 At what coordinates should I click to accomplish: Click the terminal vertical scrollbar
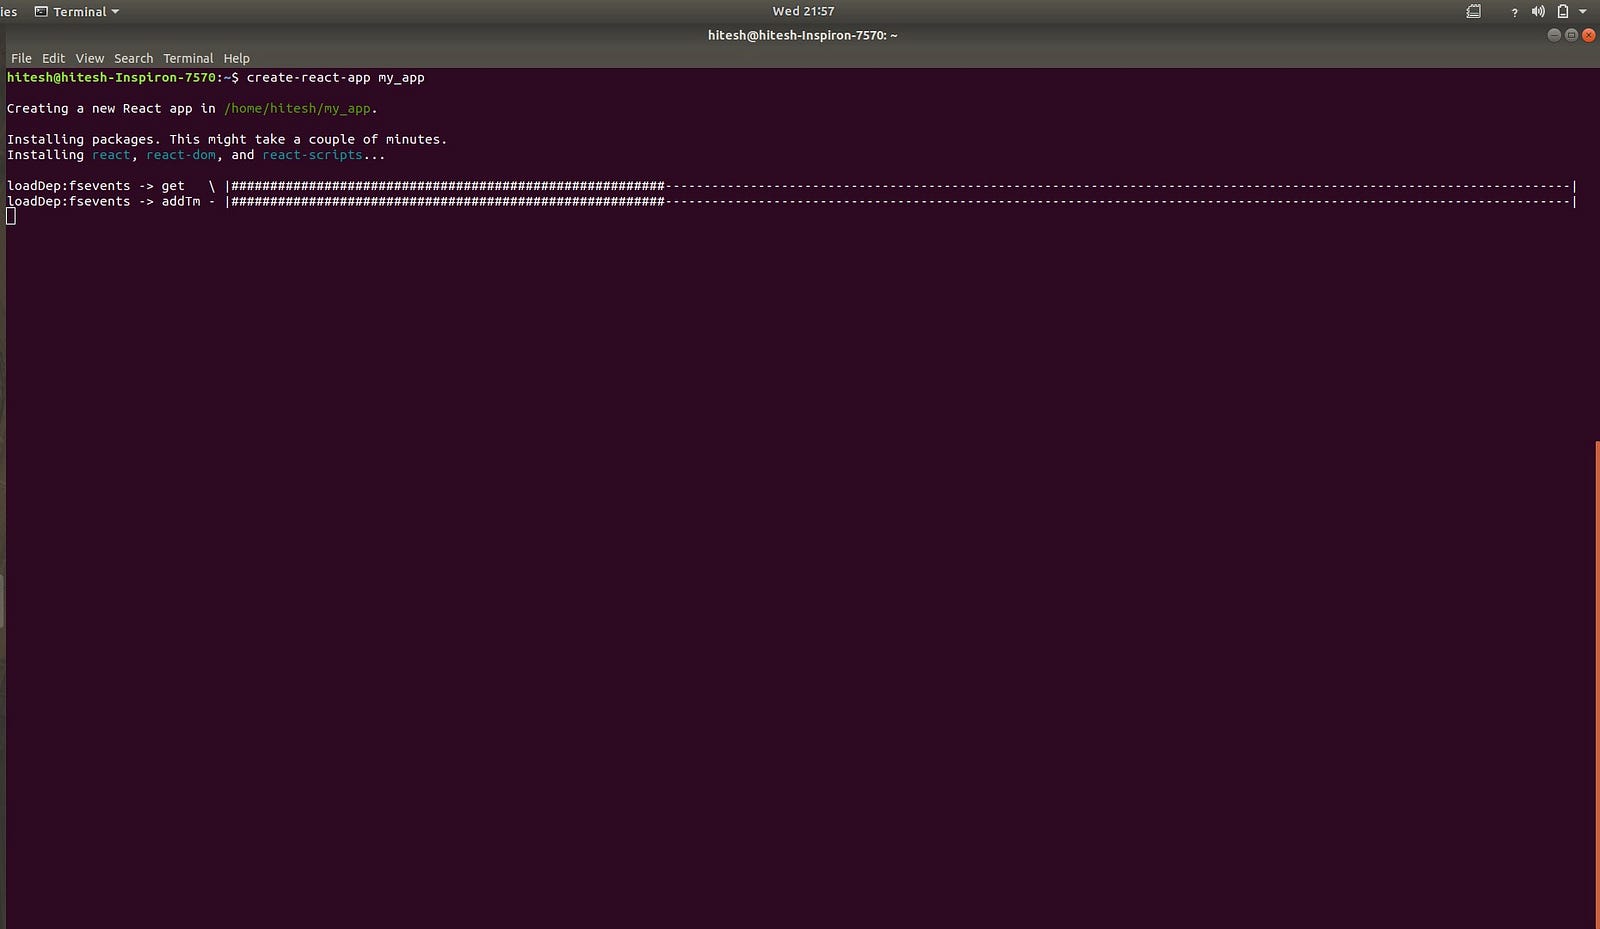1597,684
